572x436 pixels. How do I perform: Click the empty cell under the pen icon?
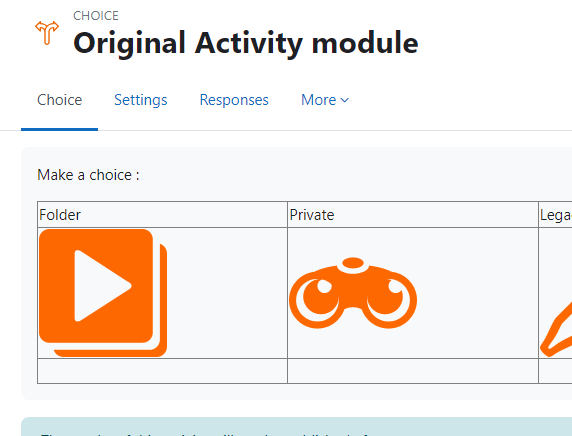555,371
